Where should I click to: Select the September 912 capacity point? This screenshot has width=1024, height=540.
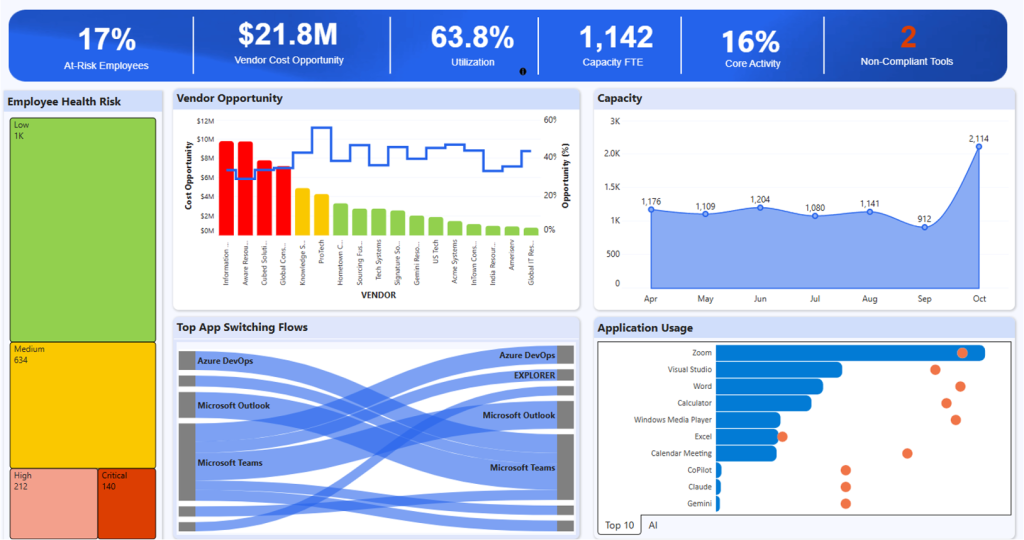tap(924, 228)
